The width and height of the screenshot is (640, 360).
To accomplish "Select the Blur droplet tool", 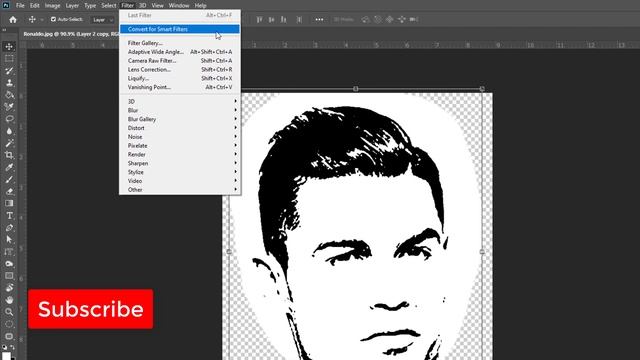I will click(9, 131).
